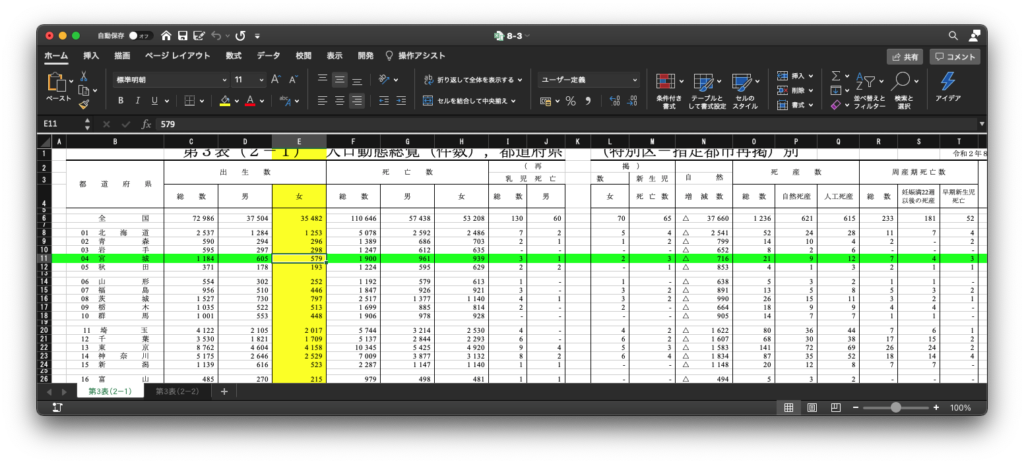Click the search magnifier in title bar

pos(953,35)
